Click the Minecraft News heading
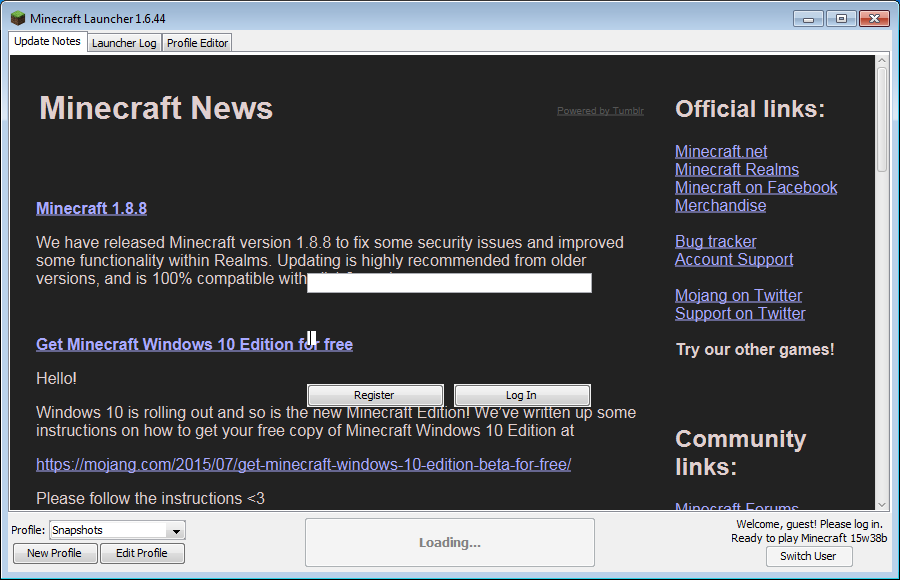This screenshot has height=580, width=900. pyautogui.click(x=156, y=108)
